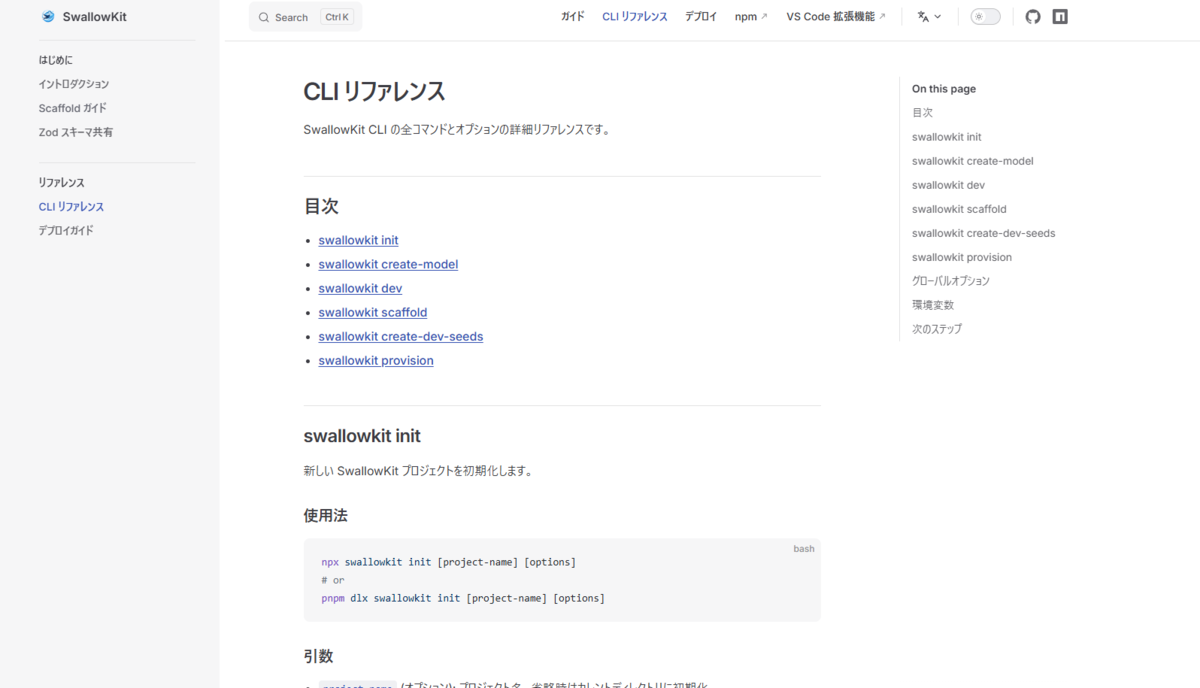Open the npm external nav link
This screenshot has width=1200, height=688.
[751, 17]
